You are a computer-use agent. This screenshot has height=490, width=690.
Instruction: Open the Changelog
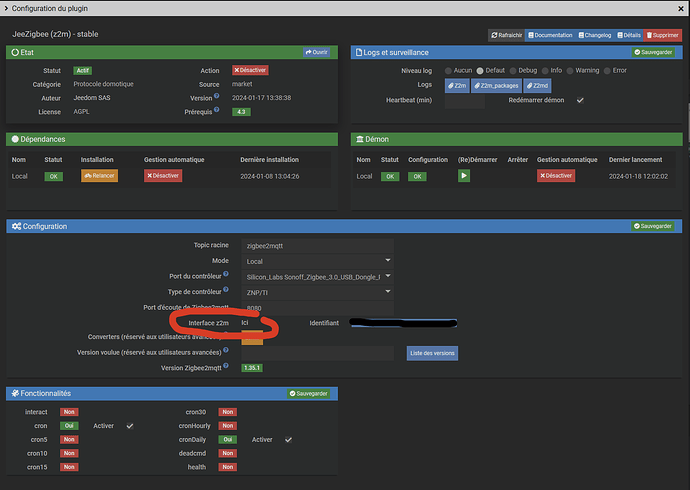point(595,35)
